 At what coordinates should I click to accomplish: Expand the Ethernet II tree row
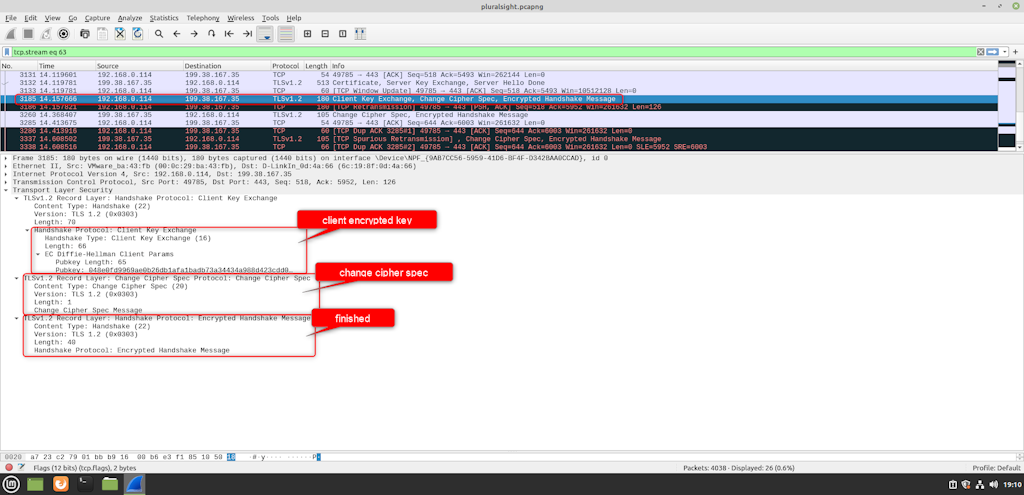point(6,166)
